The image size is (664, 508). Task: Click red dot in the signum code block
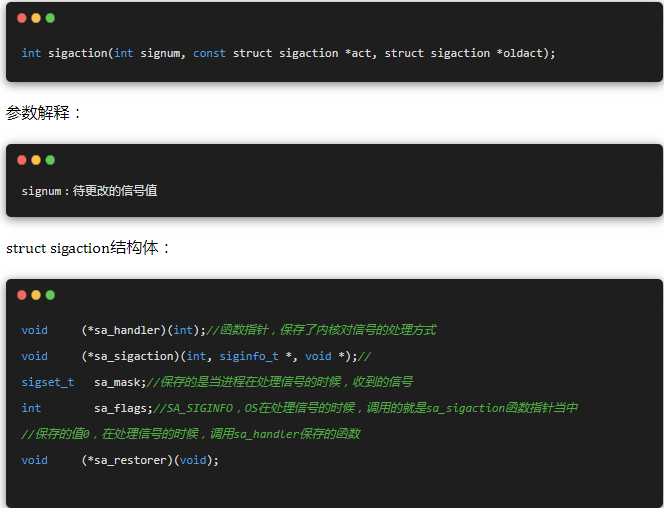(x=22, y=160)
